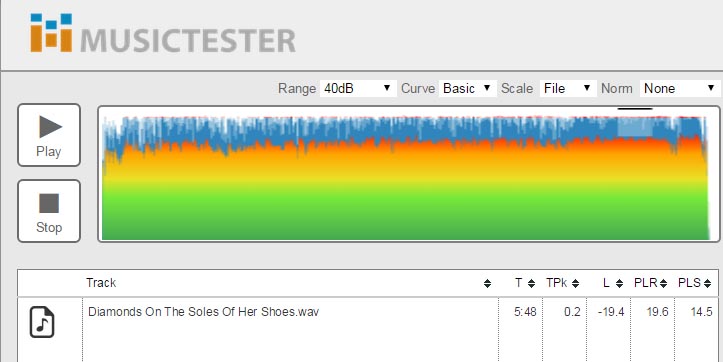
Task: Click the highlighted selection in waveform
Action: pos(635,127)
